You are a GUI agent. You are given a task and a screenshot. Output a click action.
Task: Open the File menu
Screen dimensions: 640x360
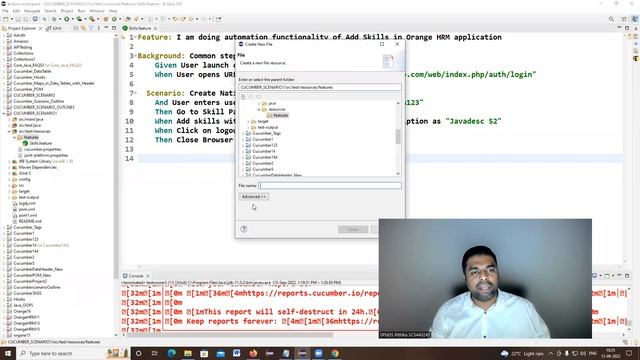click(x=5, y=11)
